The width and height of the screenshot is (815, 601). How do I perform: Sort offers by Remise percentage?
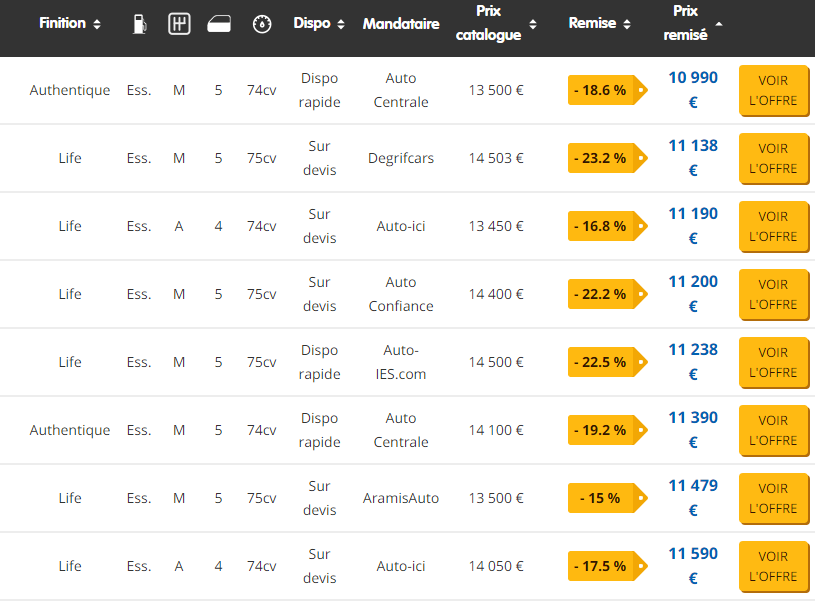pyautogui.click(x=599, y=24)
